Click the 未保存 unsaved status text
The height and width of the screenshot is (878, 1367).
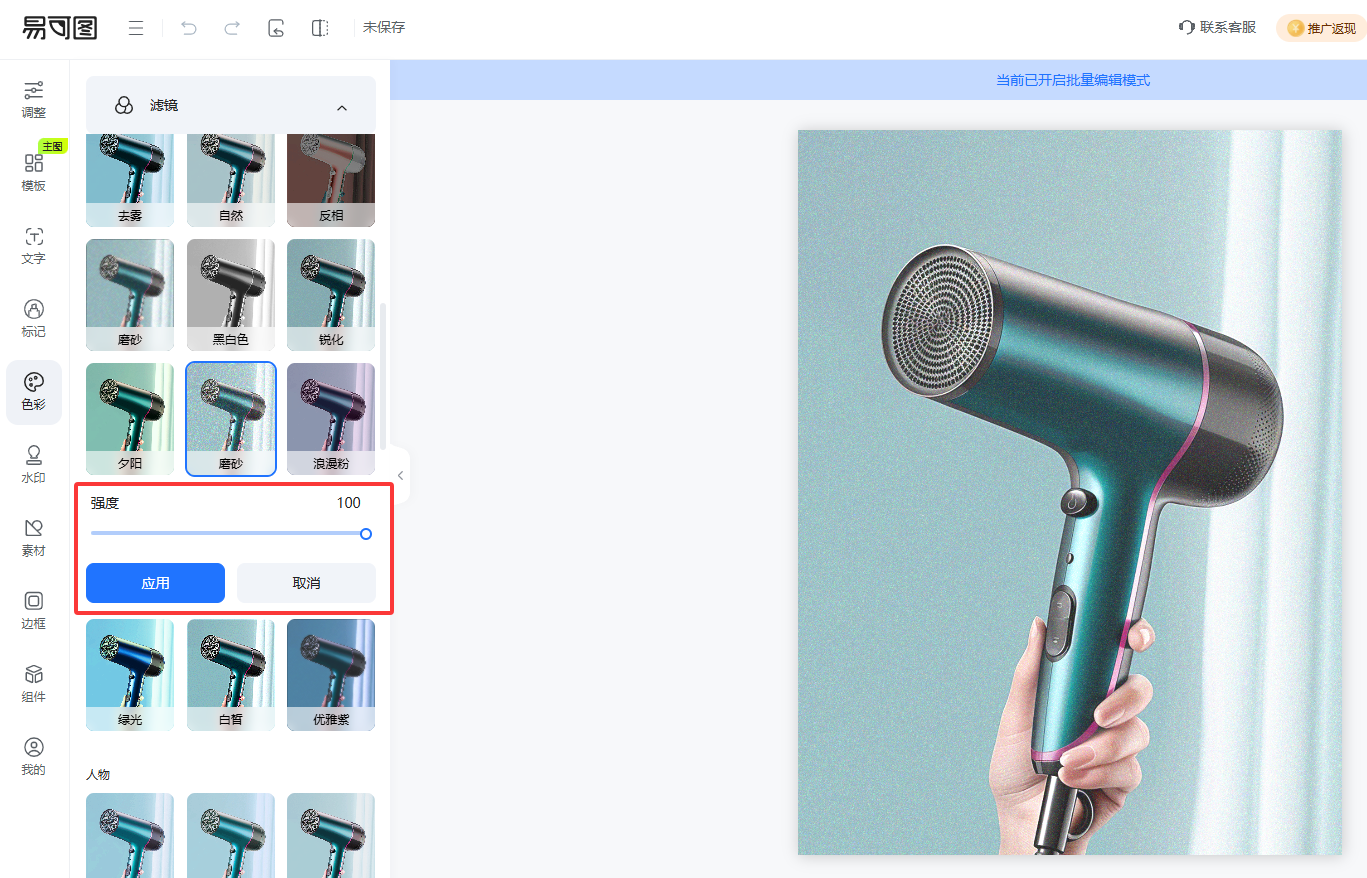[x=384, y=28]
